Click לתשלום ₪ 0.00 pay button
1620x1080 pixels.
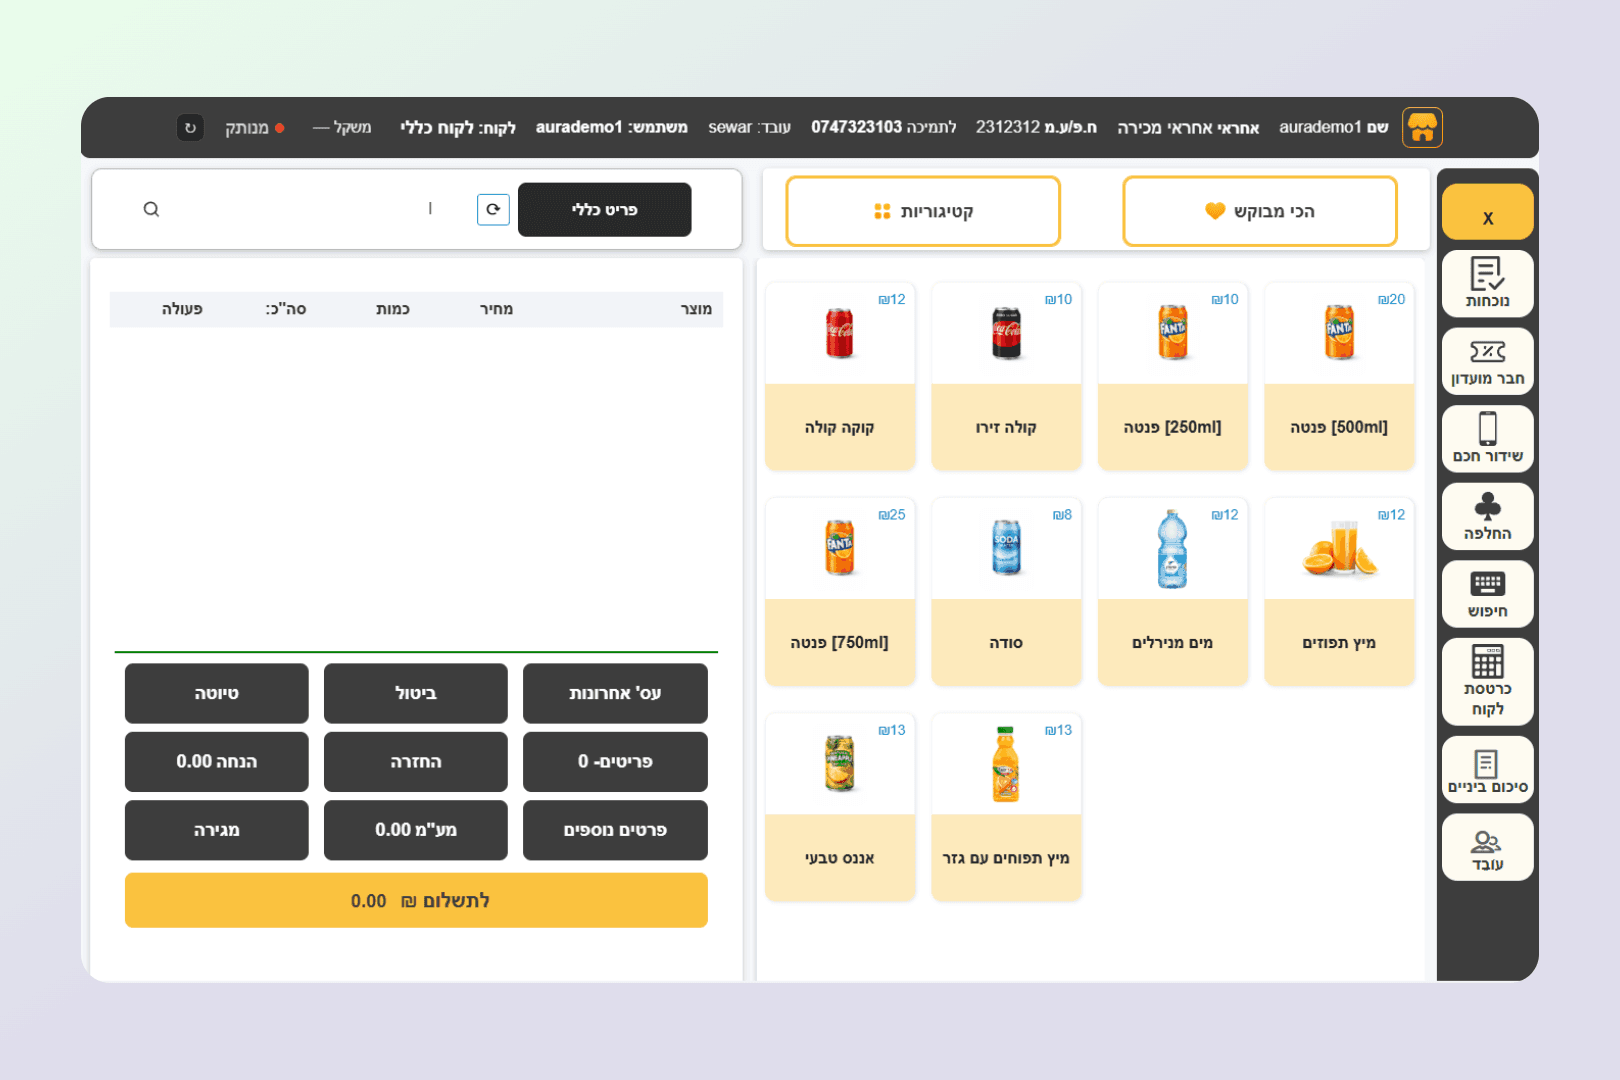(x=416, y=900)
